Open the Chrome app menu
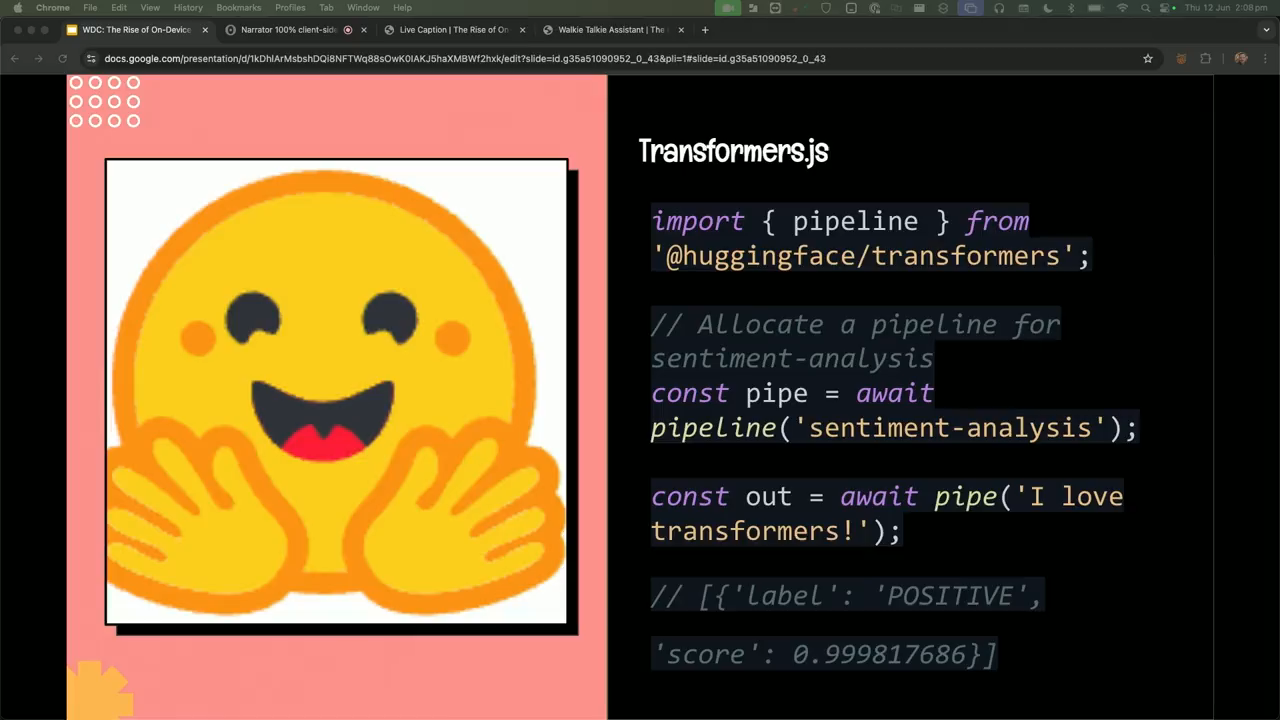Image resolution: width=1280 pixels, height=720 pixels. point(53,8)
